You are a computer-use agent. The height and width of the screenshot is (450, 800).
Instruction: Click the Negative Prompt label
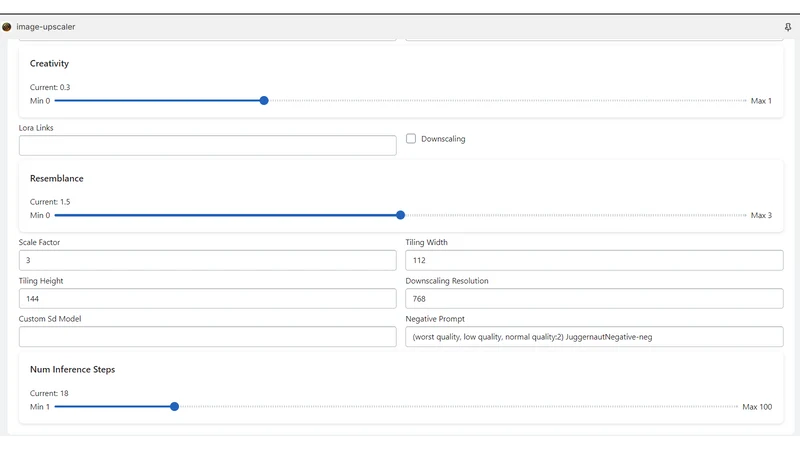pos(435,319)
